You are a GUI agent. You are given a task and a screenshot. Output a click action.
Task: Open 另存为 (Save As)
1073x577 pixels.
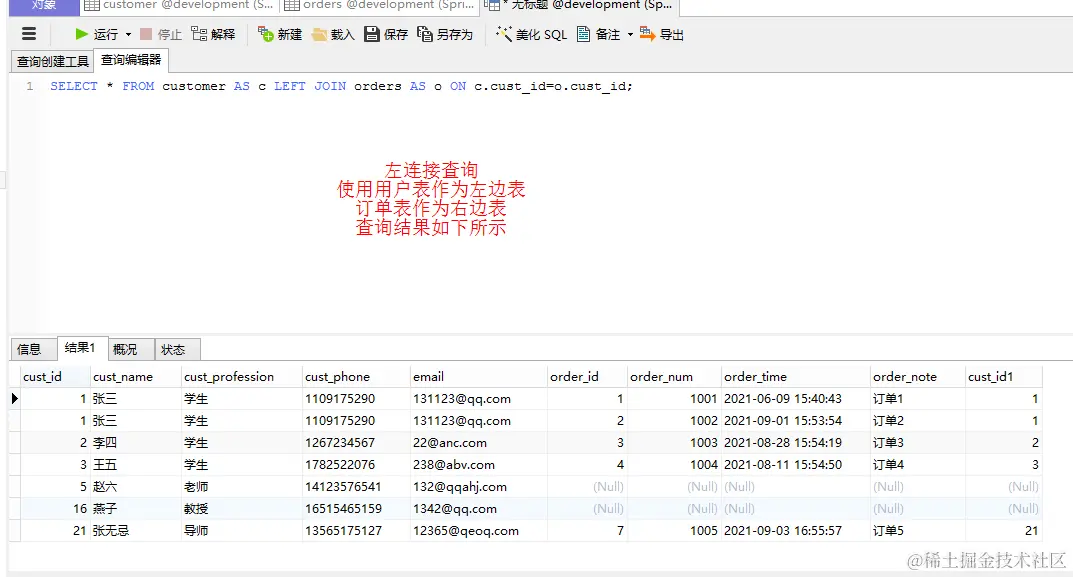coord(444,33)
